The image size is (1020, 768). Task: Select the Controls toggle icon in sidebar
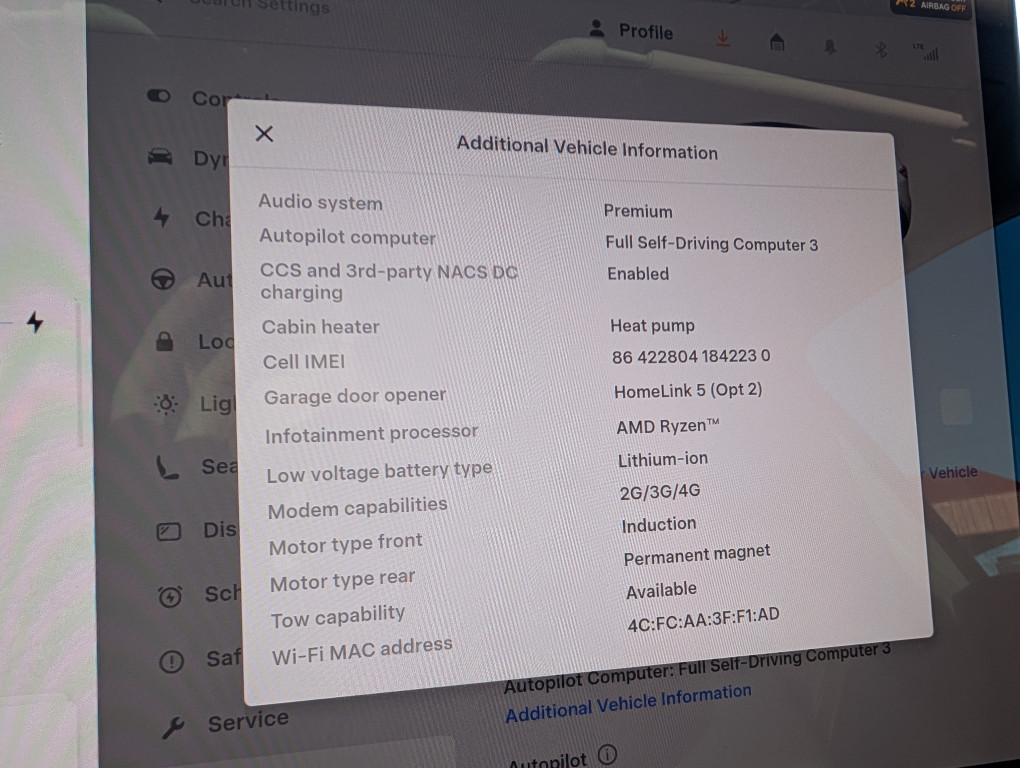point(159,96)
